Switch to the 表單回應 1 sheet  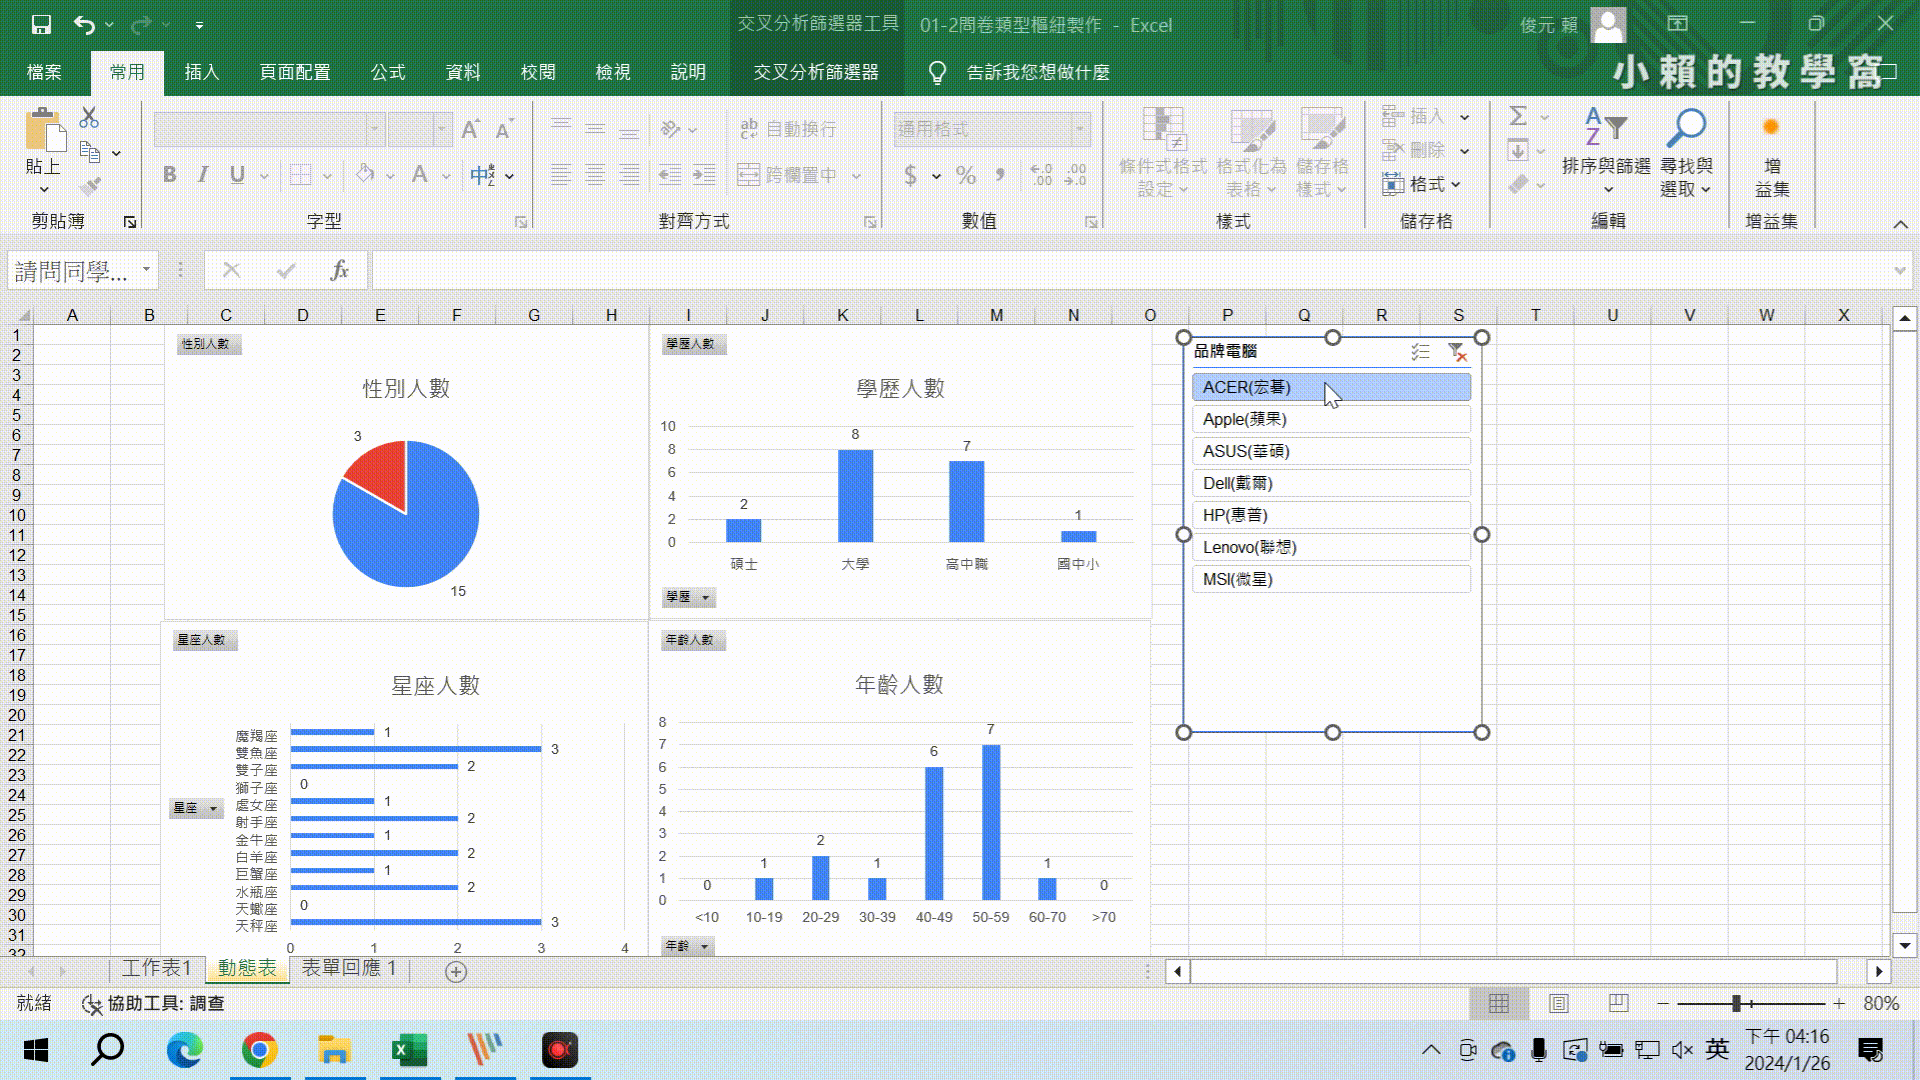click(349, 968)
